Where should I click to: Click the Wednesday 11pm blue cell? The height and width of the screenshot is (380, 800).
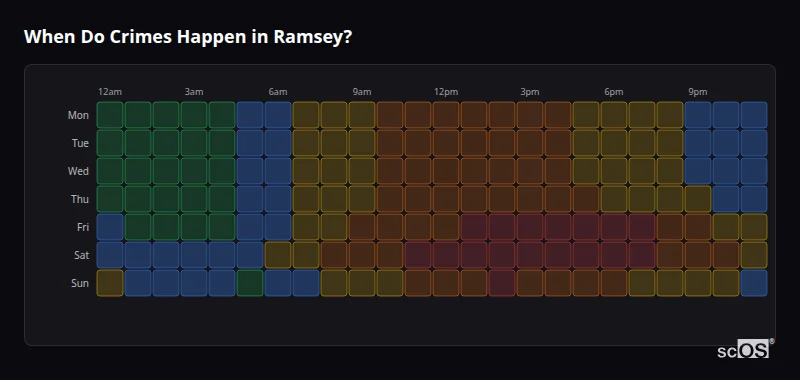pyautogui.click(x=754, y=171)
